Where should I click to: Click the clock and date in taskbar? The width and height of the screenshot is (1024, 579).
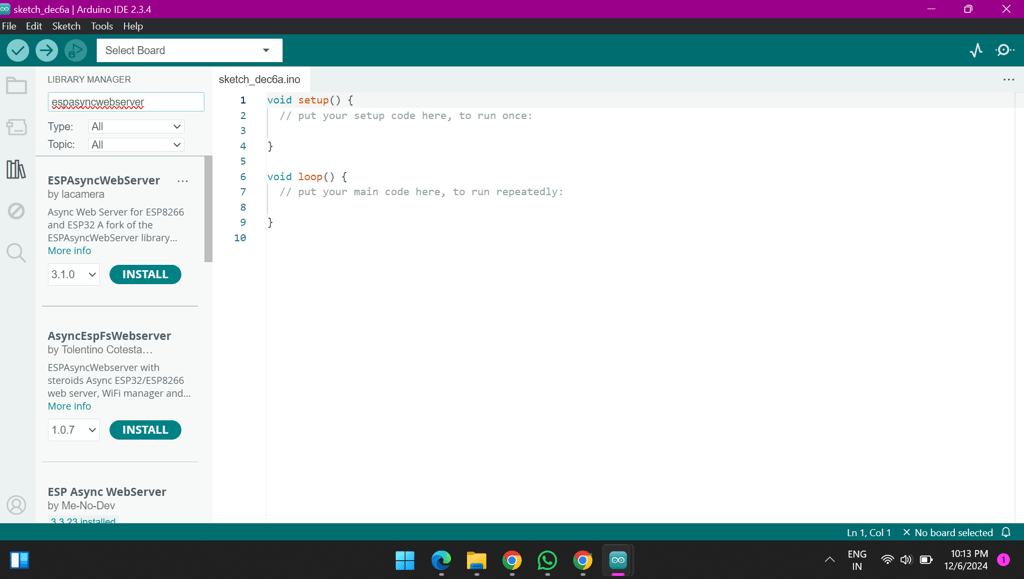tap(966, 559)
